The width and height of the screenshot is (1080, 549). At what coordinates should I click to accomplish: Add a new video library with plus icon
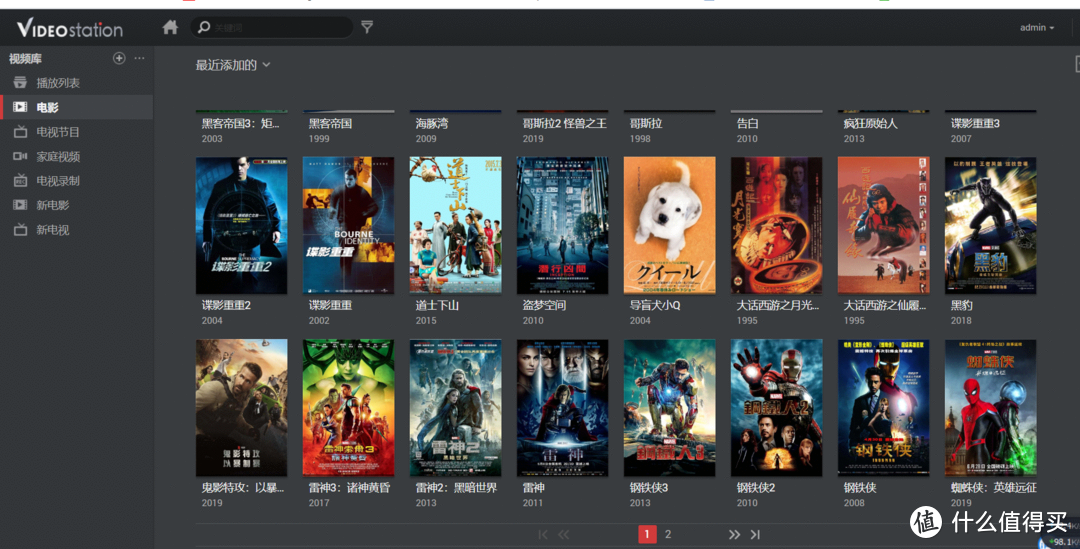(x=119, y=59)
